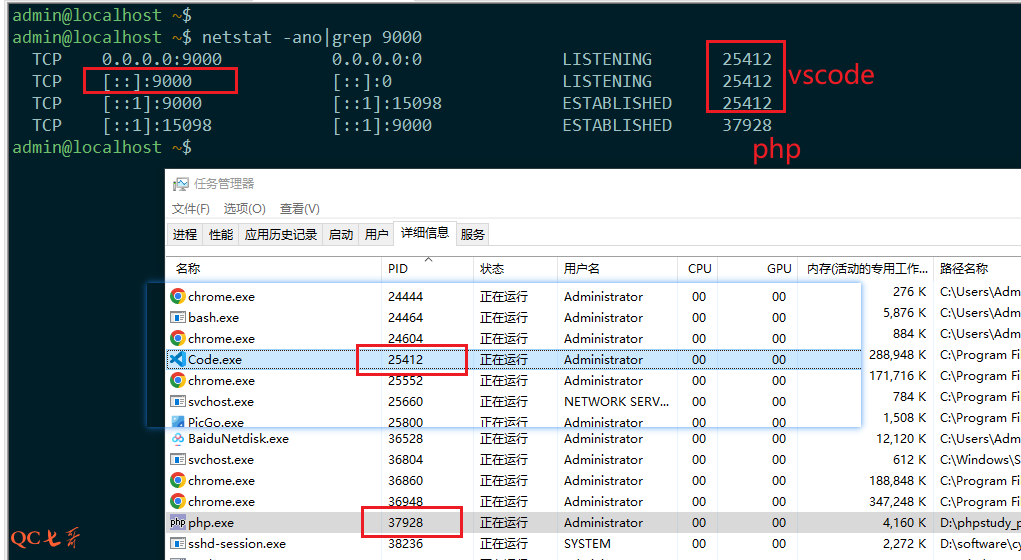This screenshot has height=560, width=1021.
Task: Click the php.exe process icon
Action: pos(178,523)
